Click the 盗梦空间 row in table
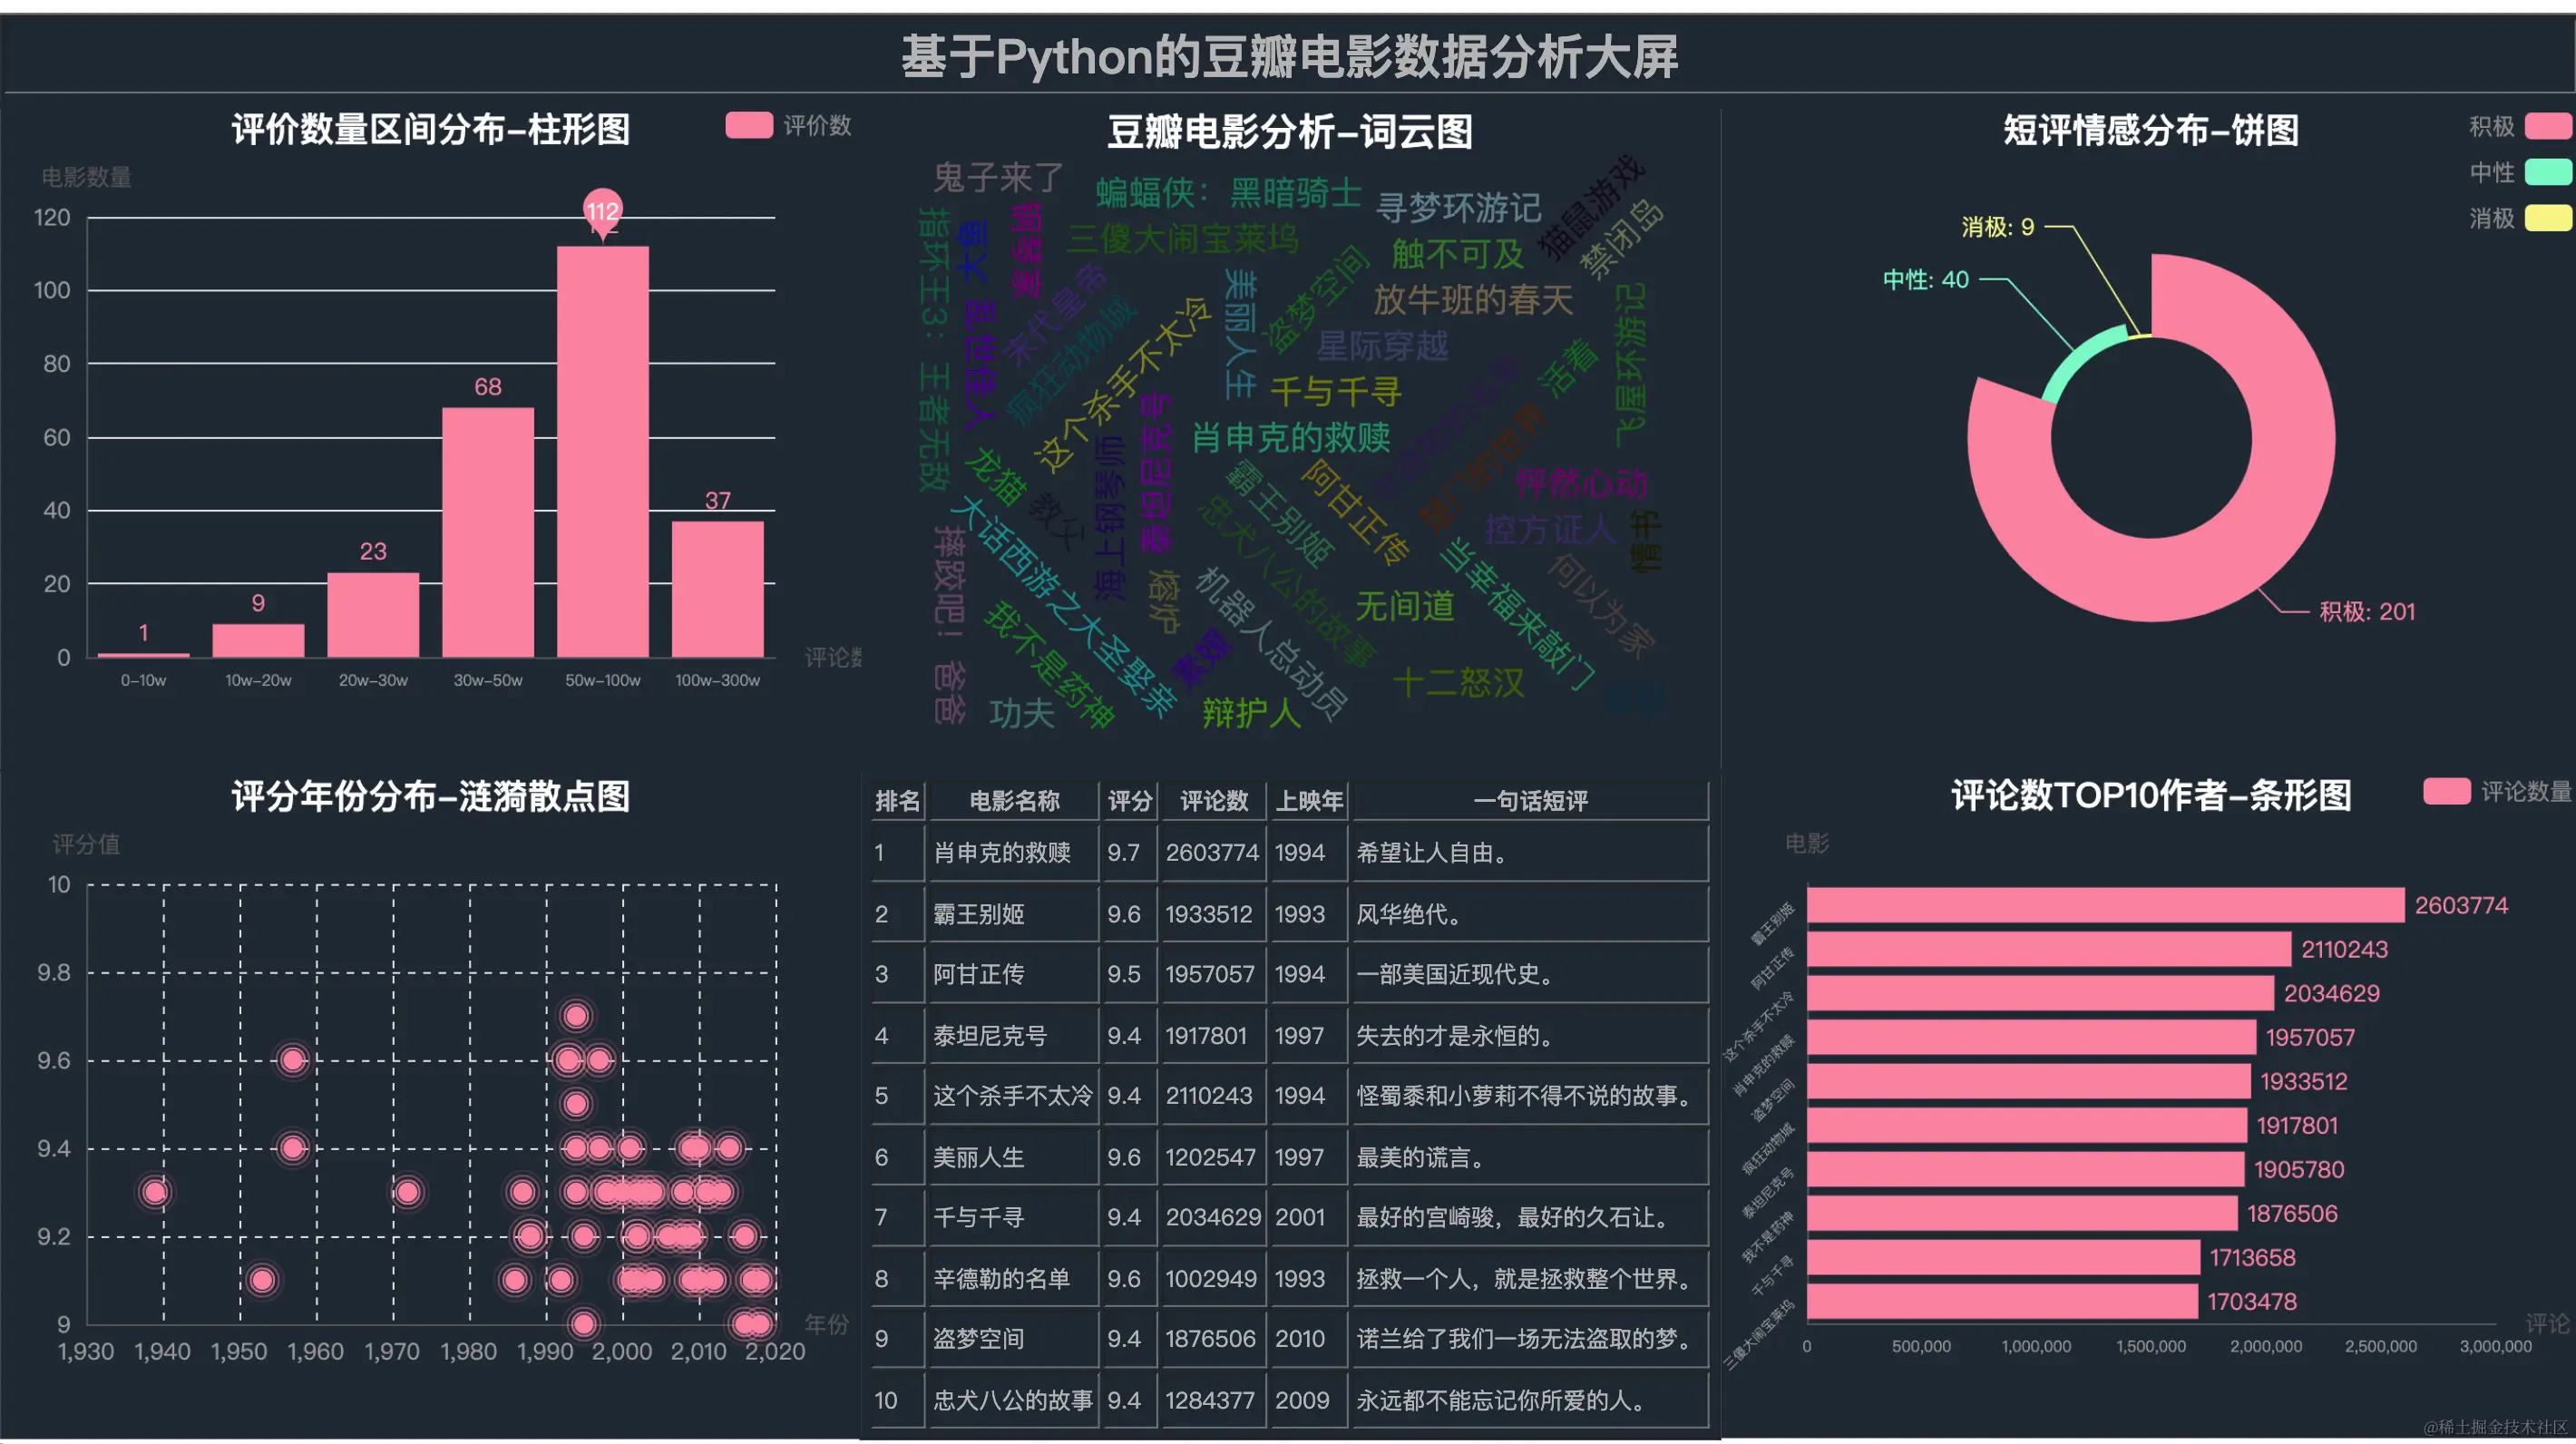The width and height of the screenshot is (2576, 1444). point(978,1339)
